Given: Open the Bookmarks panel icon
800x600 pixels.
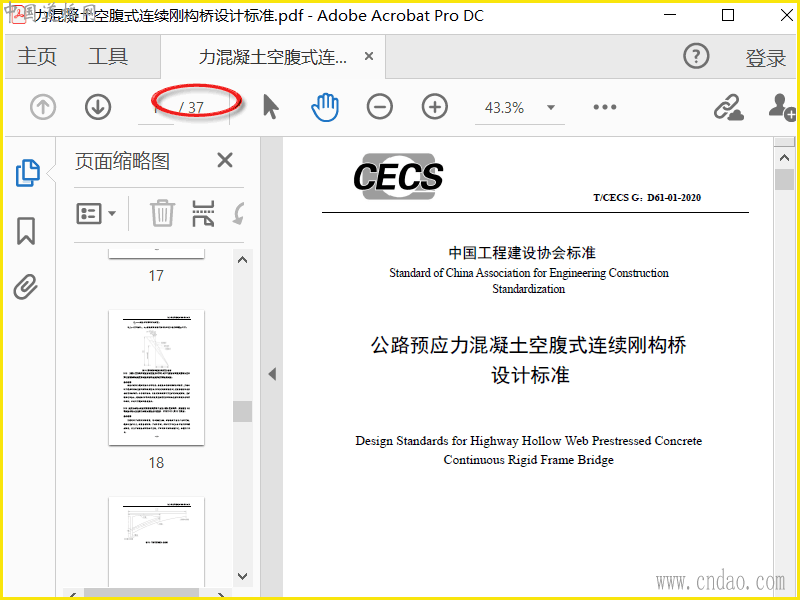Looking at the screenshot, I should pos(26,231).
